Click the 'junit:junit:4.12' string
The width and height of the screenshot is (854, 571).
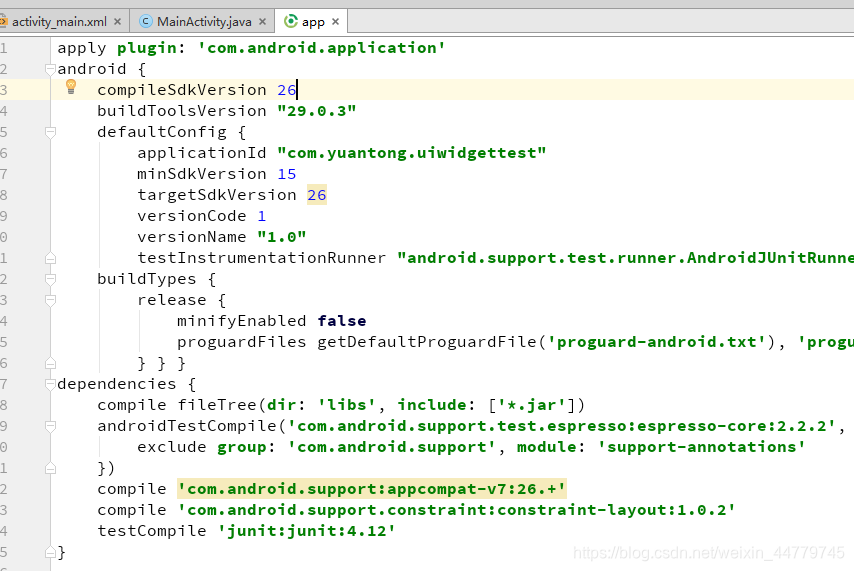(x=307, y=531)
